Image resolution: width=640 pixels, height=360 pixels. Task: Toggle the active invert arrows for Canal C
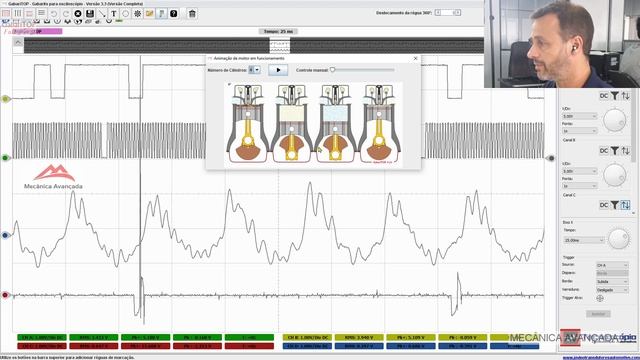625,205
